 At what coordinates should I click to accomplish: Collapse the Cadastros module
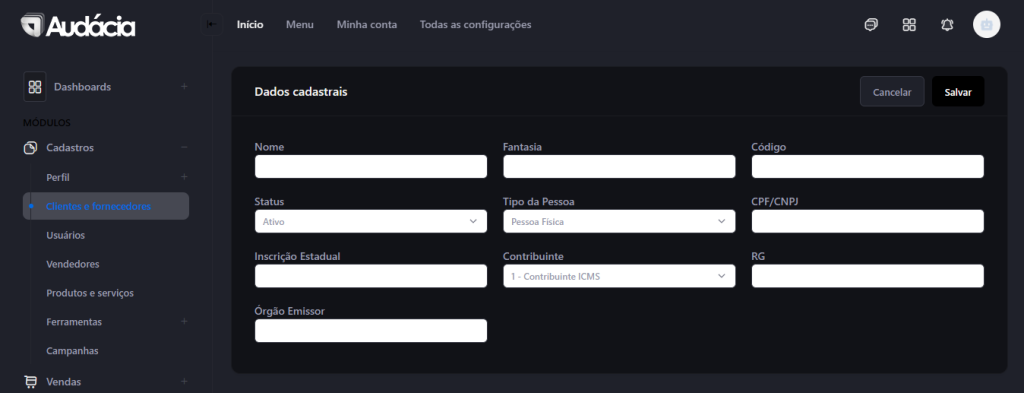click(184, 148)
